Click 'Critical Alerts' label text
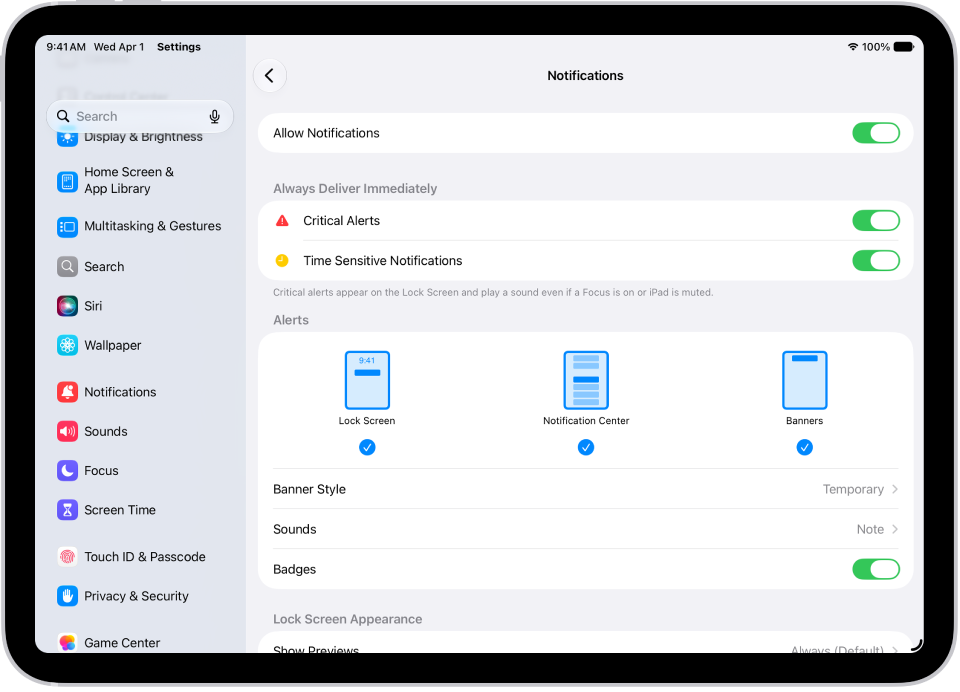The width and height of the screenshot is (960, 692). (x=342, y=220)
